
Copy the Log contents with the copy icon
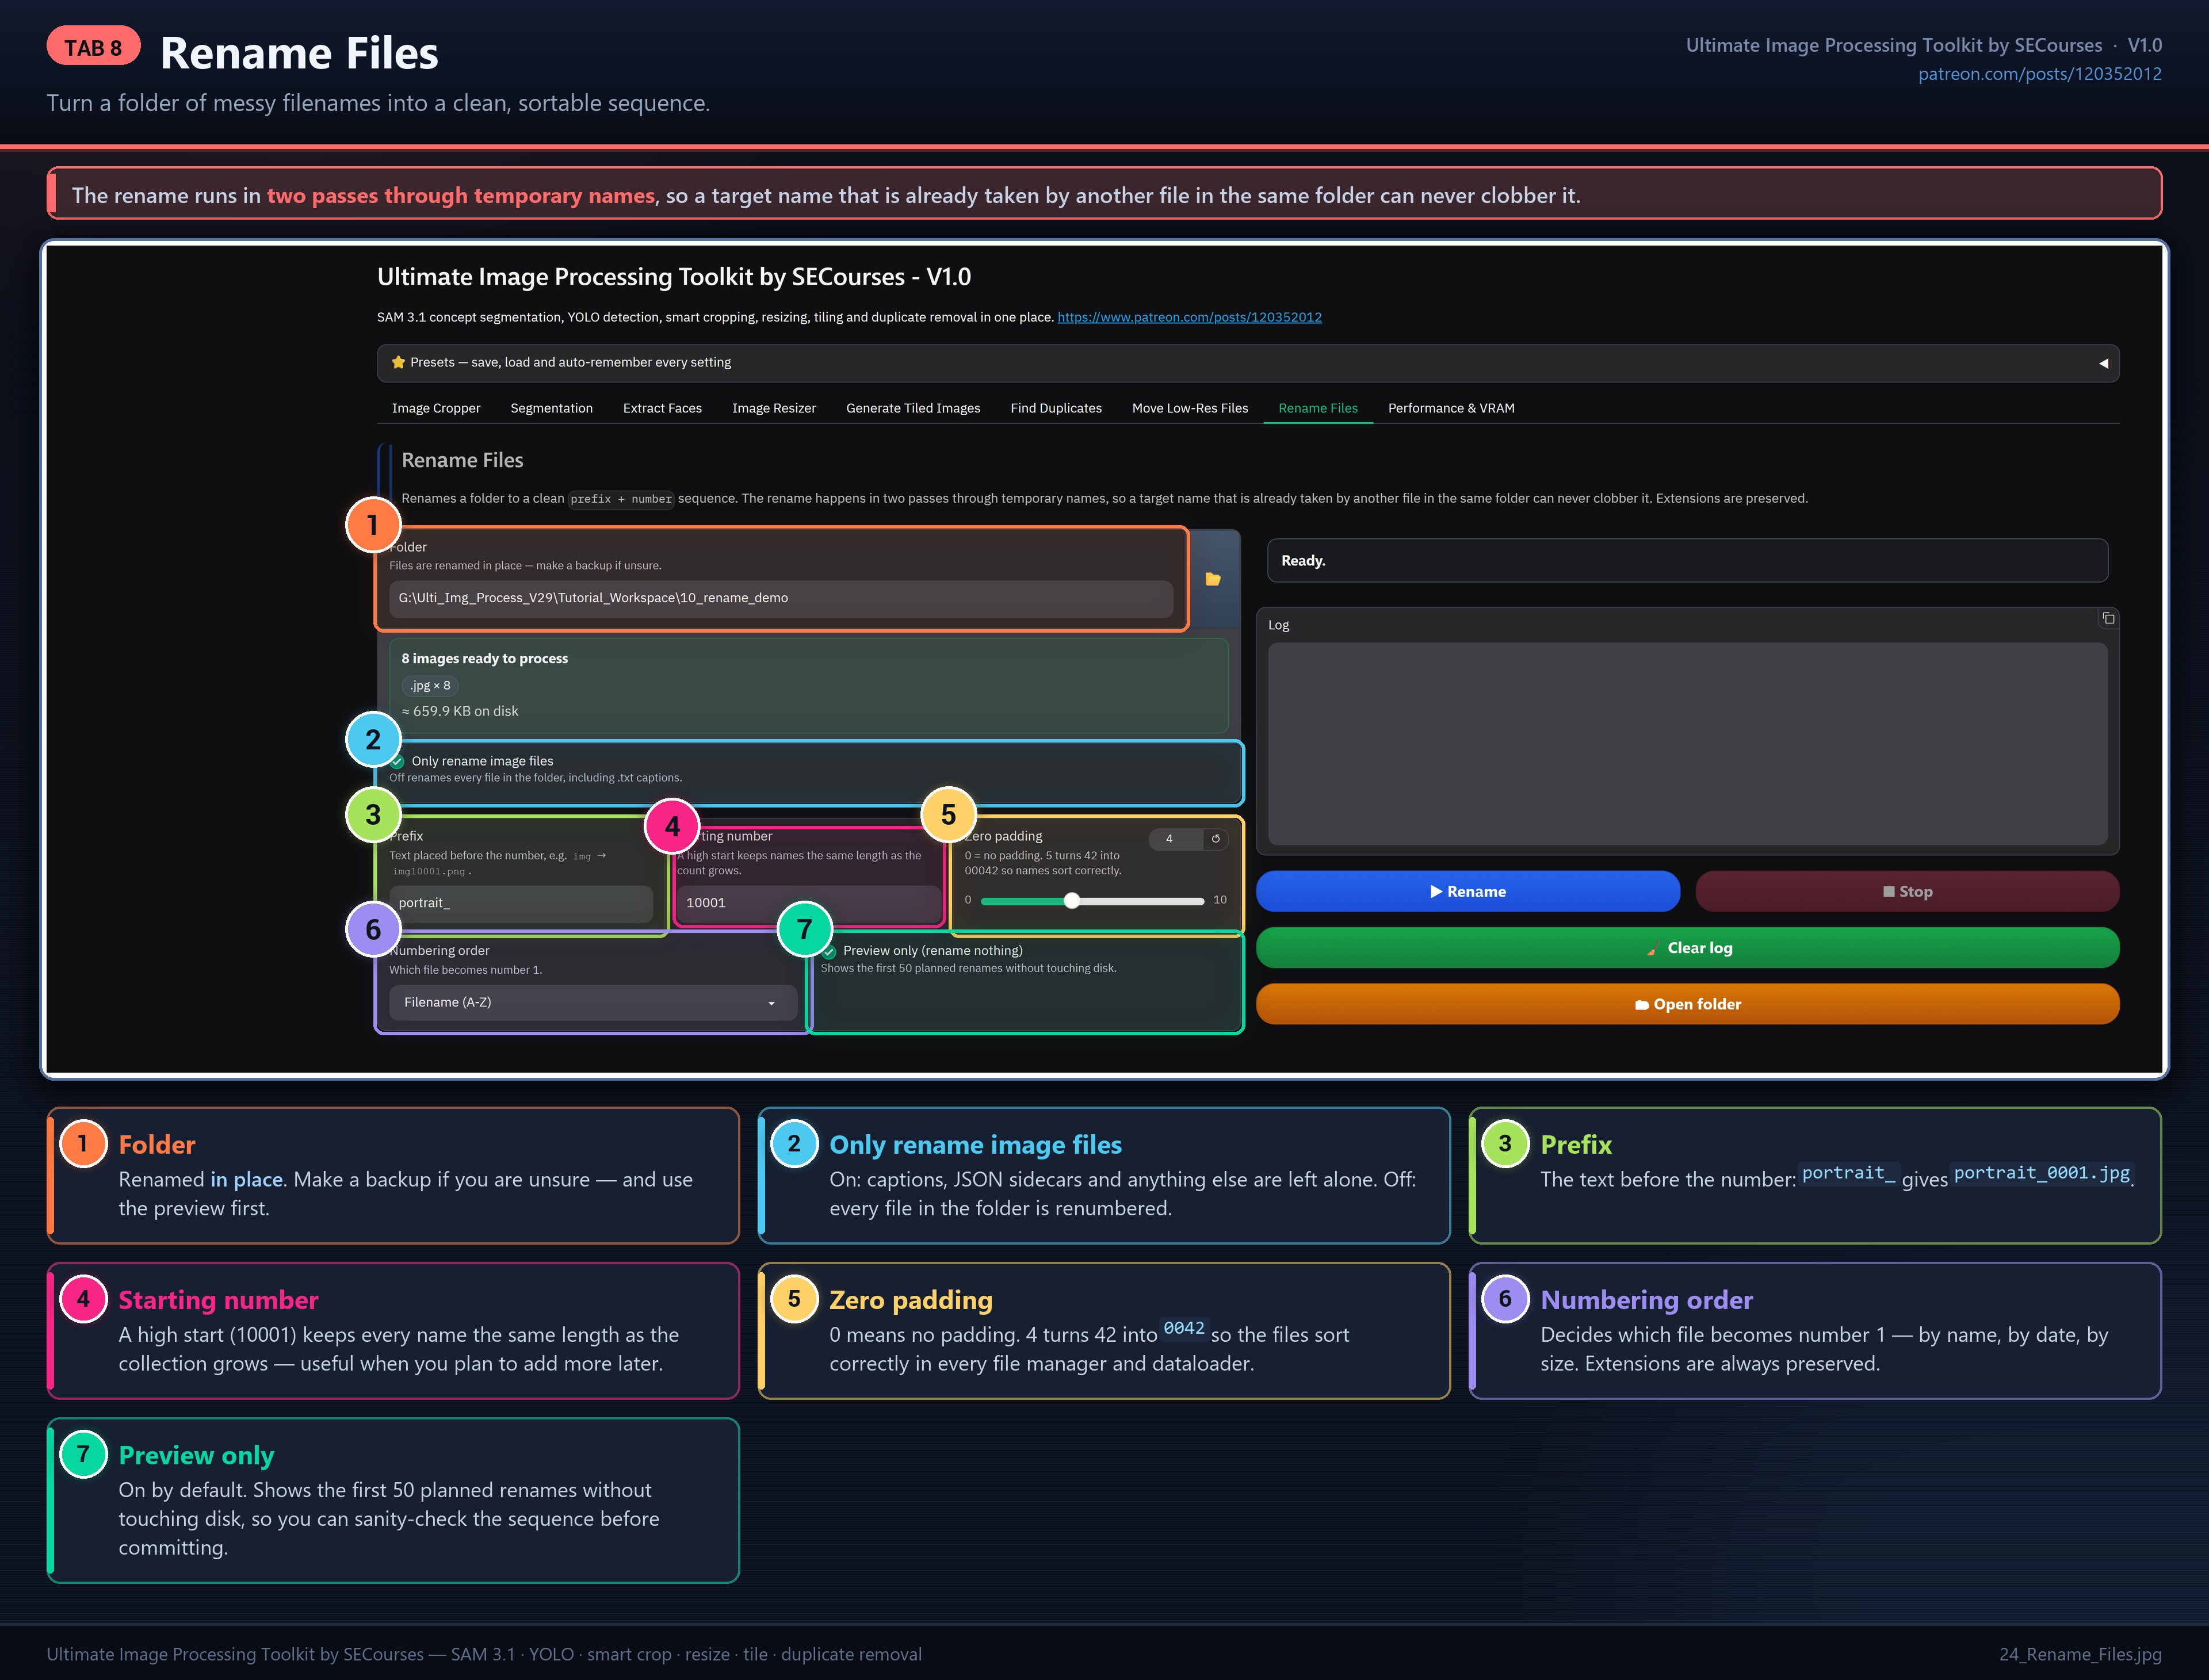pyautogui.click(x=2108, y=618)
